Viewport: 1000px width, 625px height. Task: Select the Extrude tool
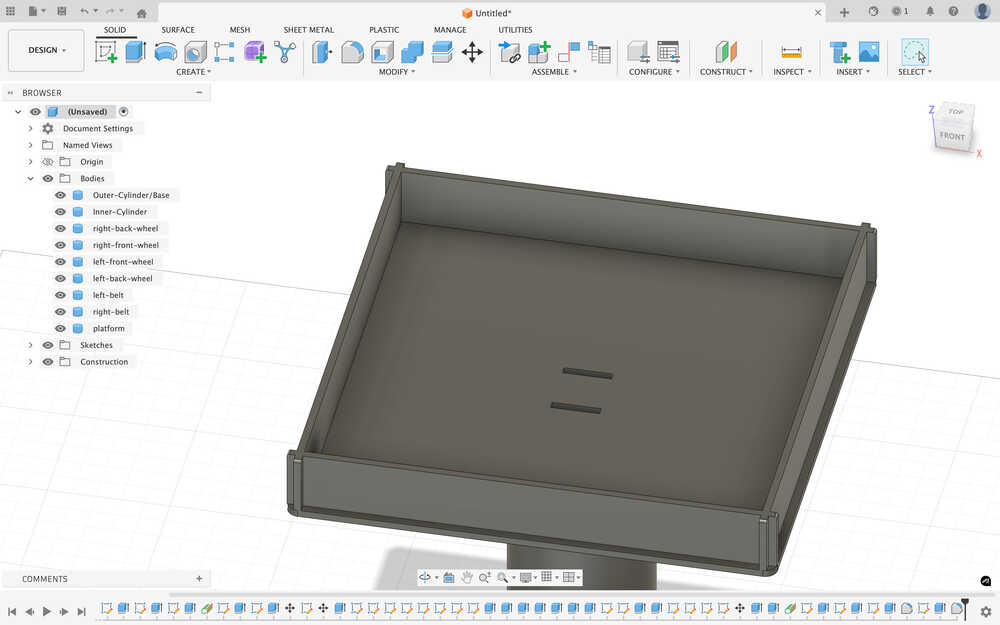[135, 52]
